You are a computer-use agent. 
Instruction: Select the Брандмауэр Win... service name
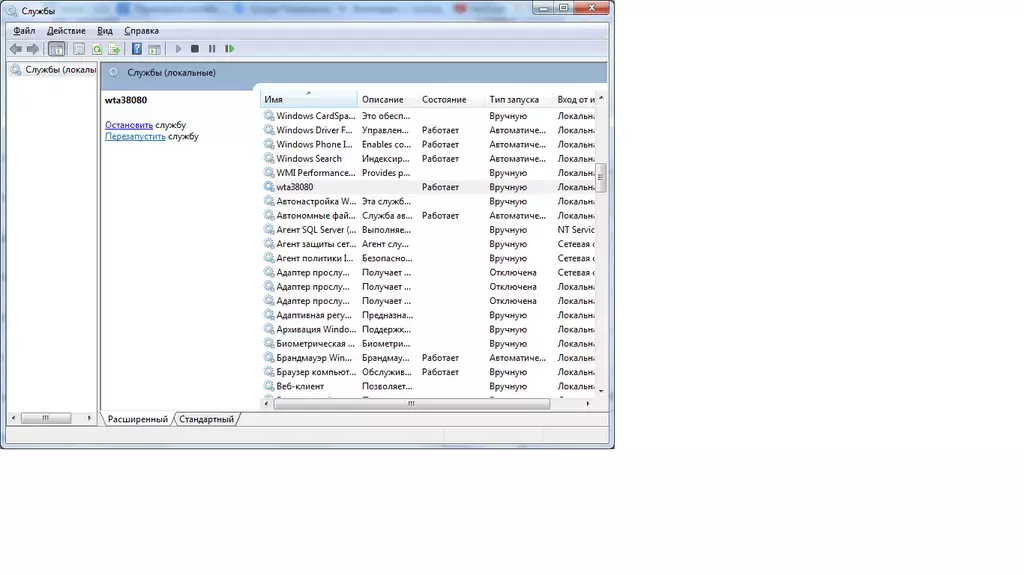314,358
